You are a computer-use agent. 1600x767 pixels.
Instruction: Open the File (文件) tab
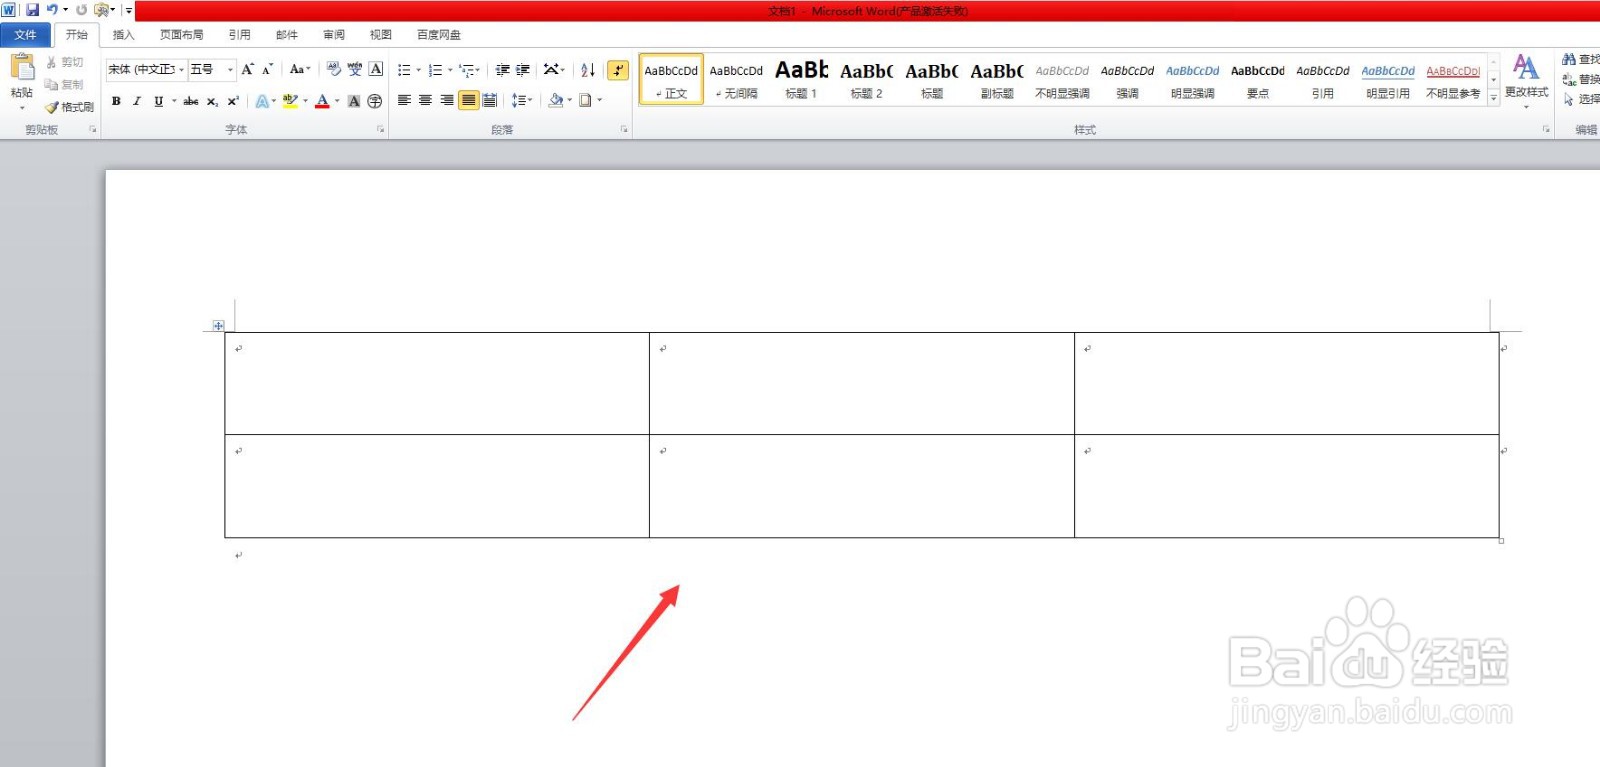point(26,35)
